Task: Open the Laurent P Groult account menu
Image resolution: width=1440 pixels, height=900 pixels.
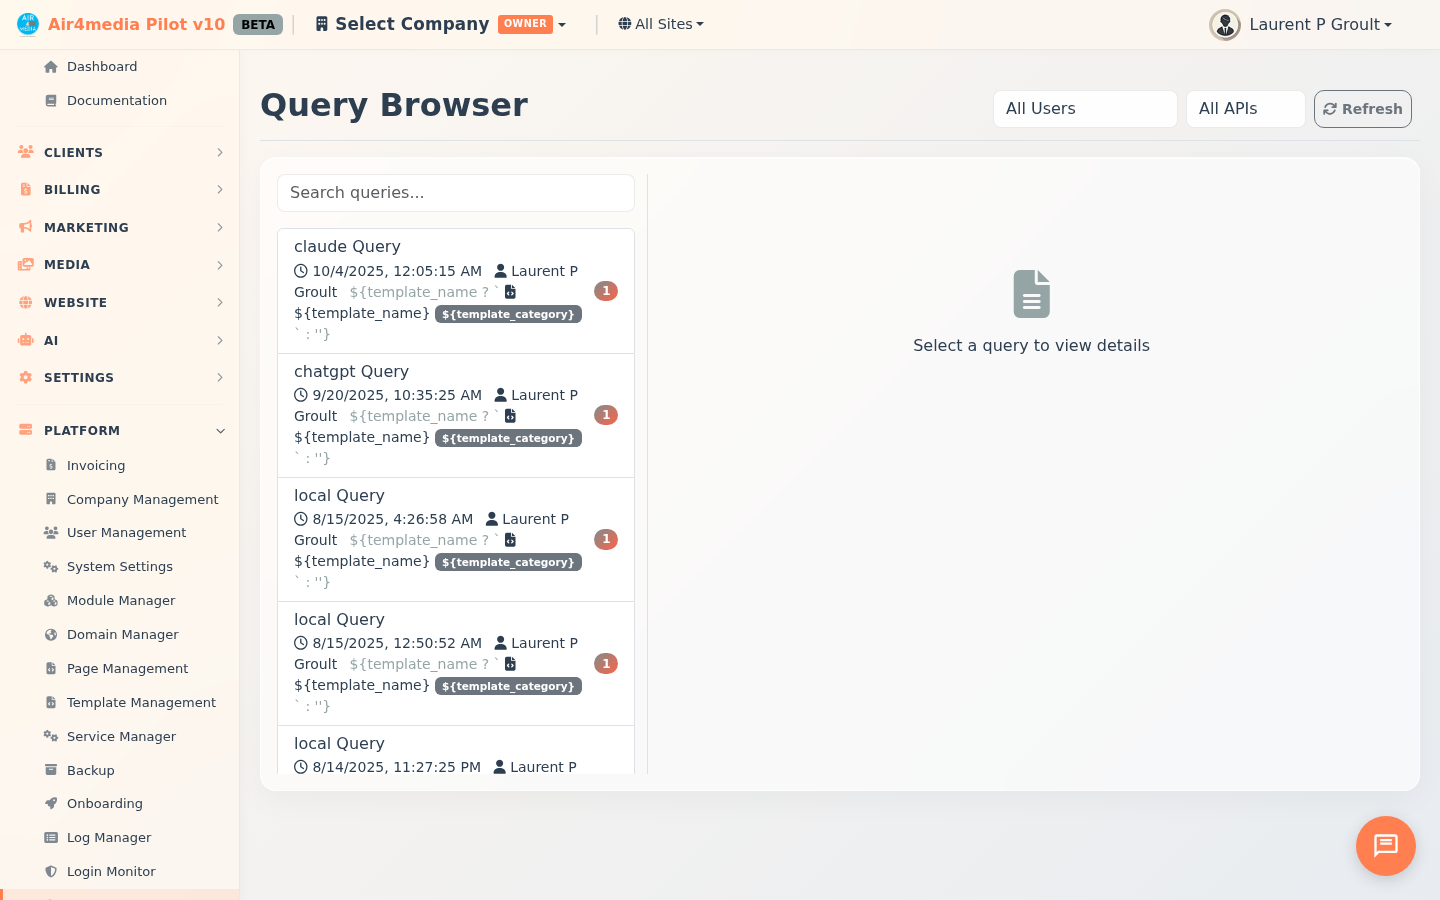Action: [x=1320, y=24]
